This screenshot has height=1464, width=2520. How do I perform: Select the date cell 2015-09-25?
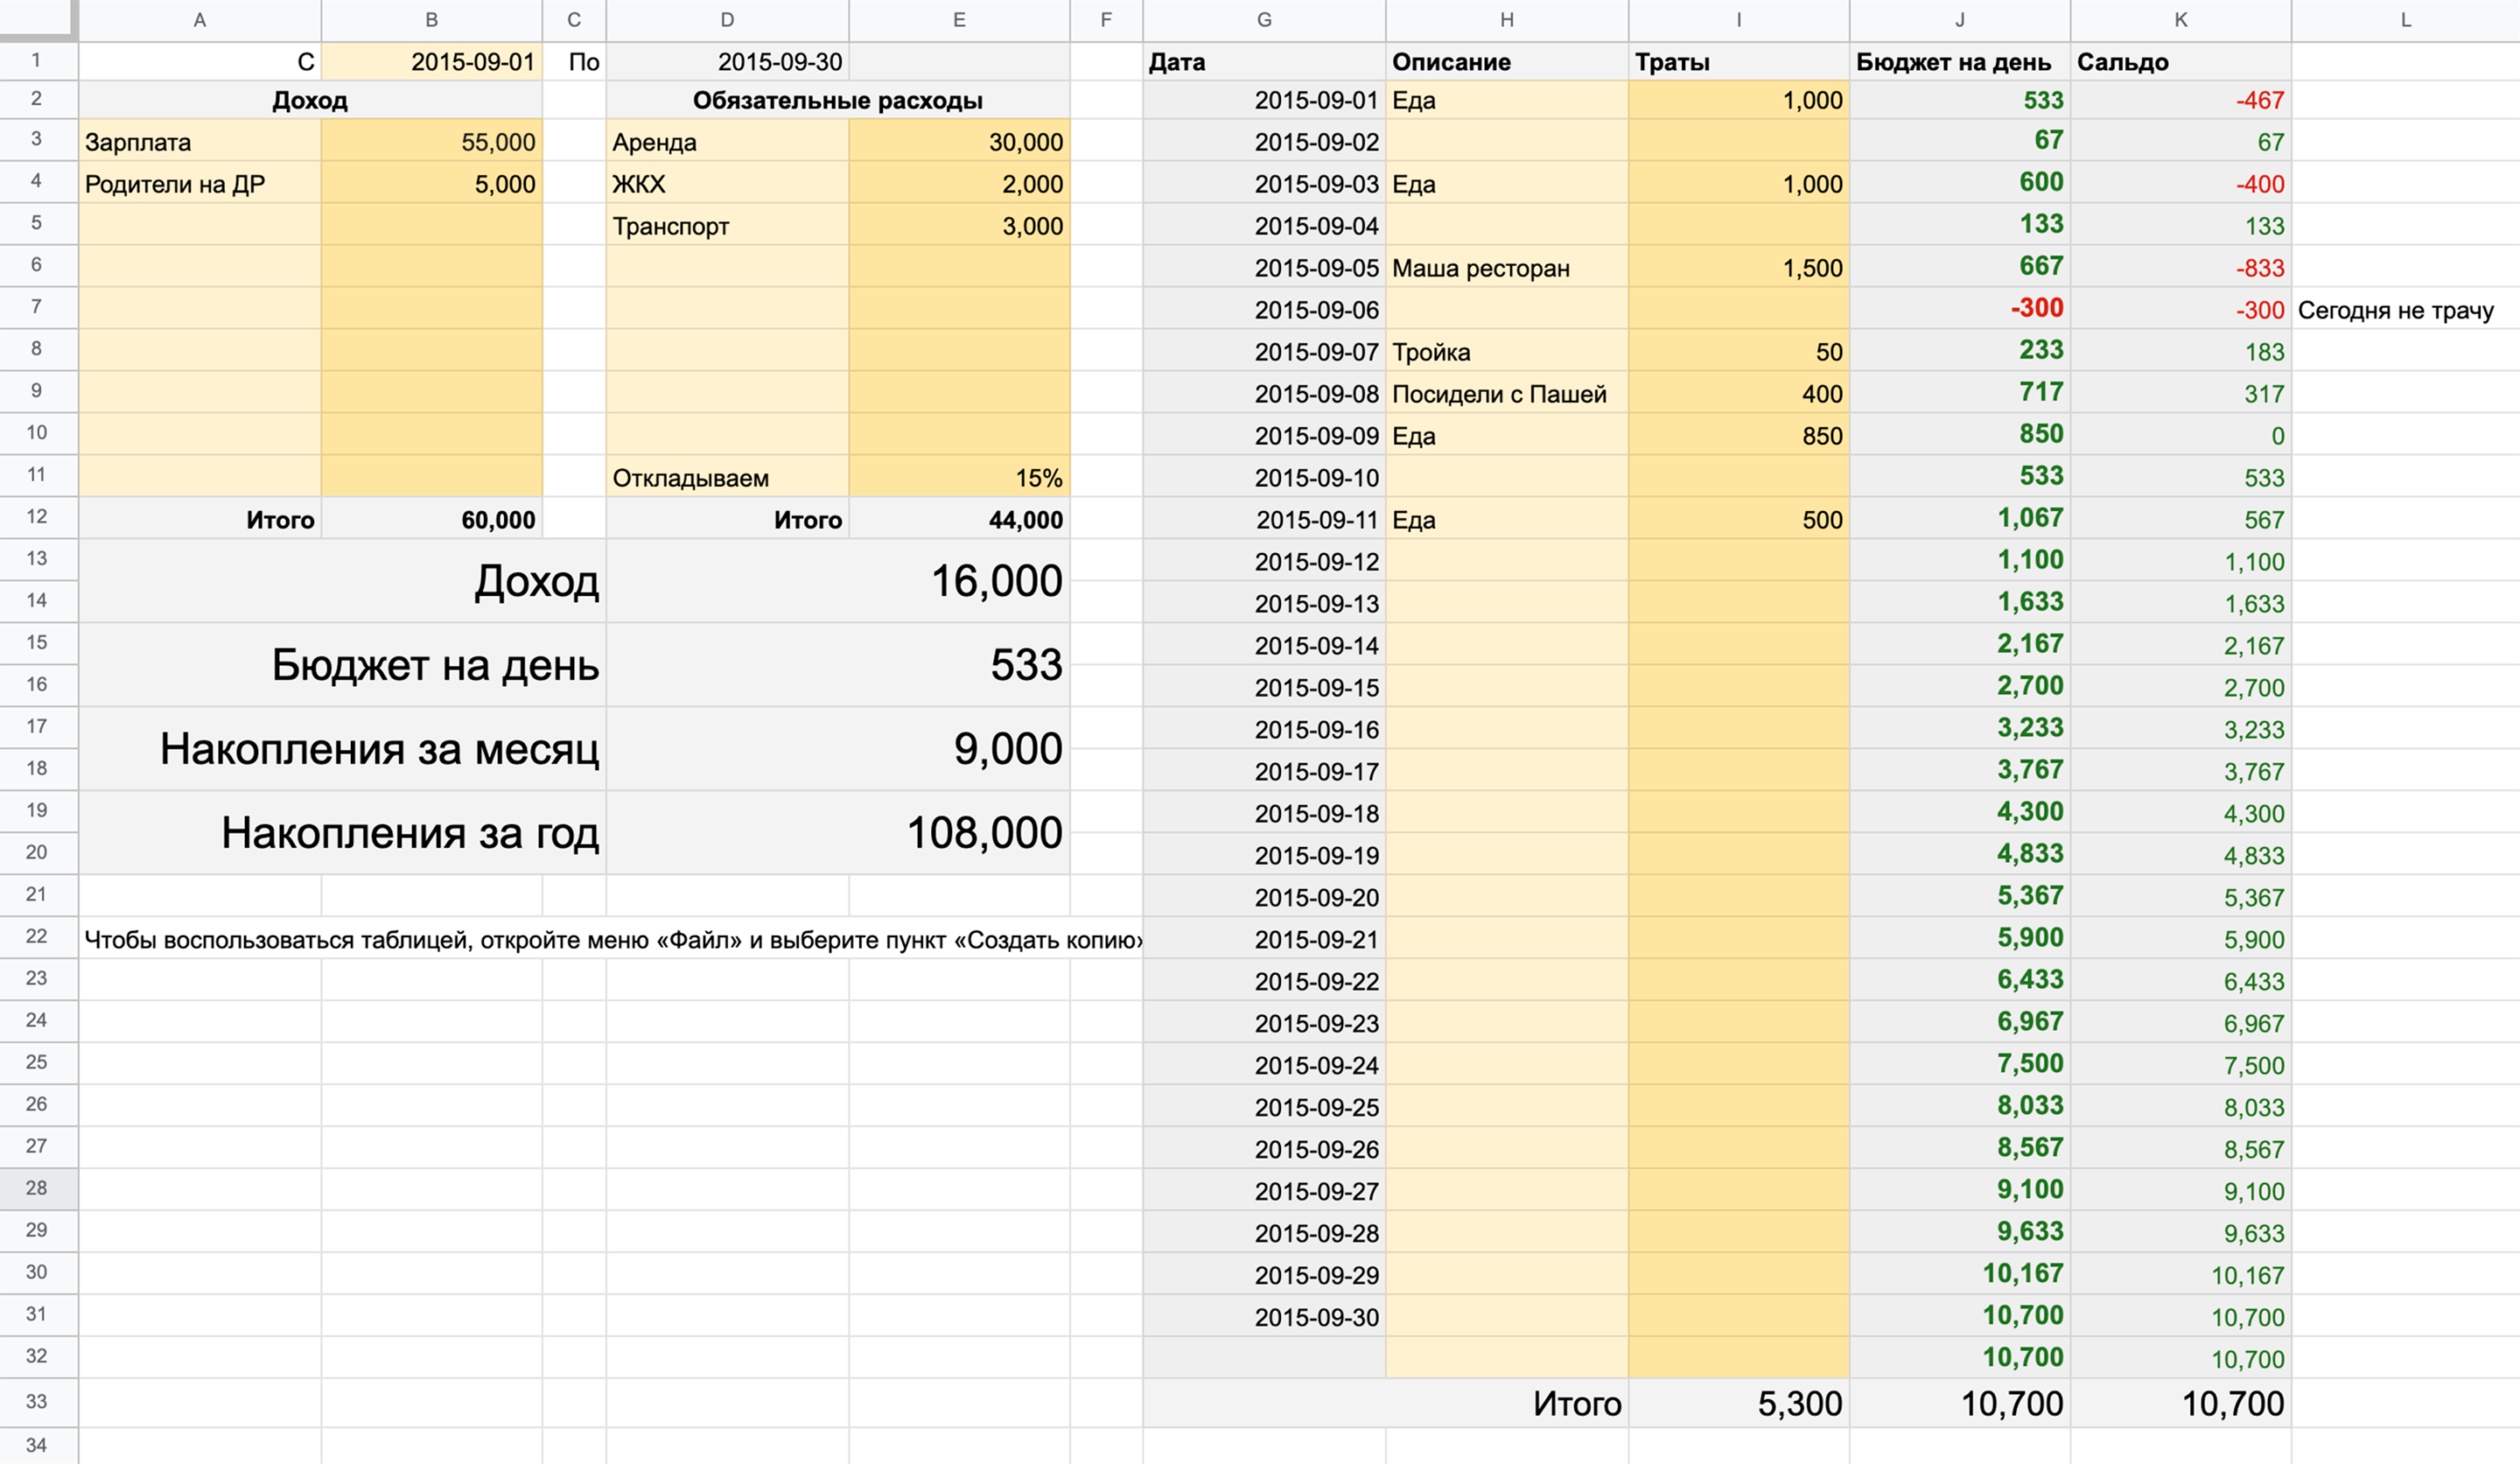click(x=1264, y=1108)
